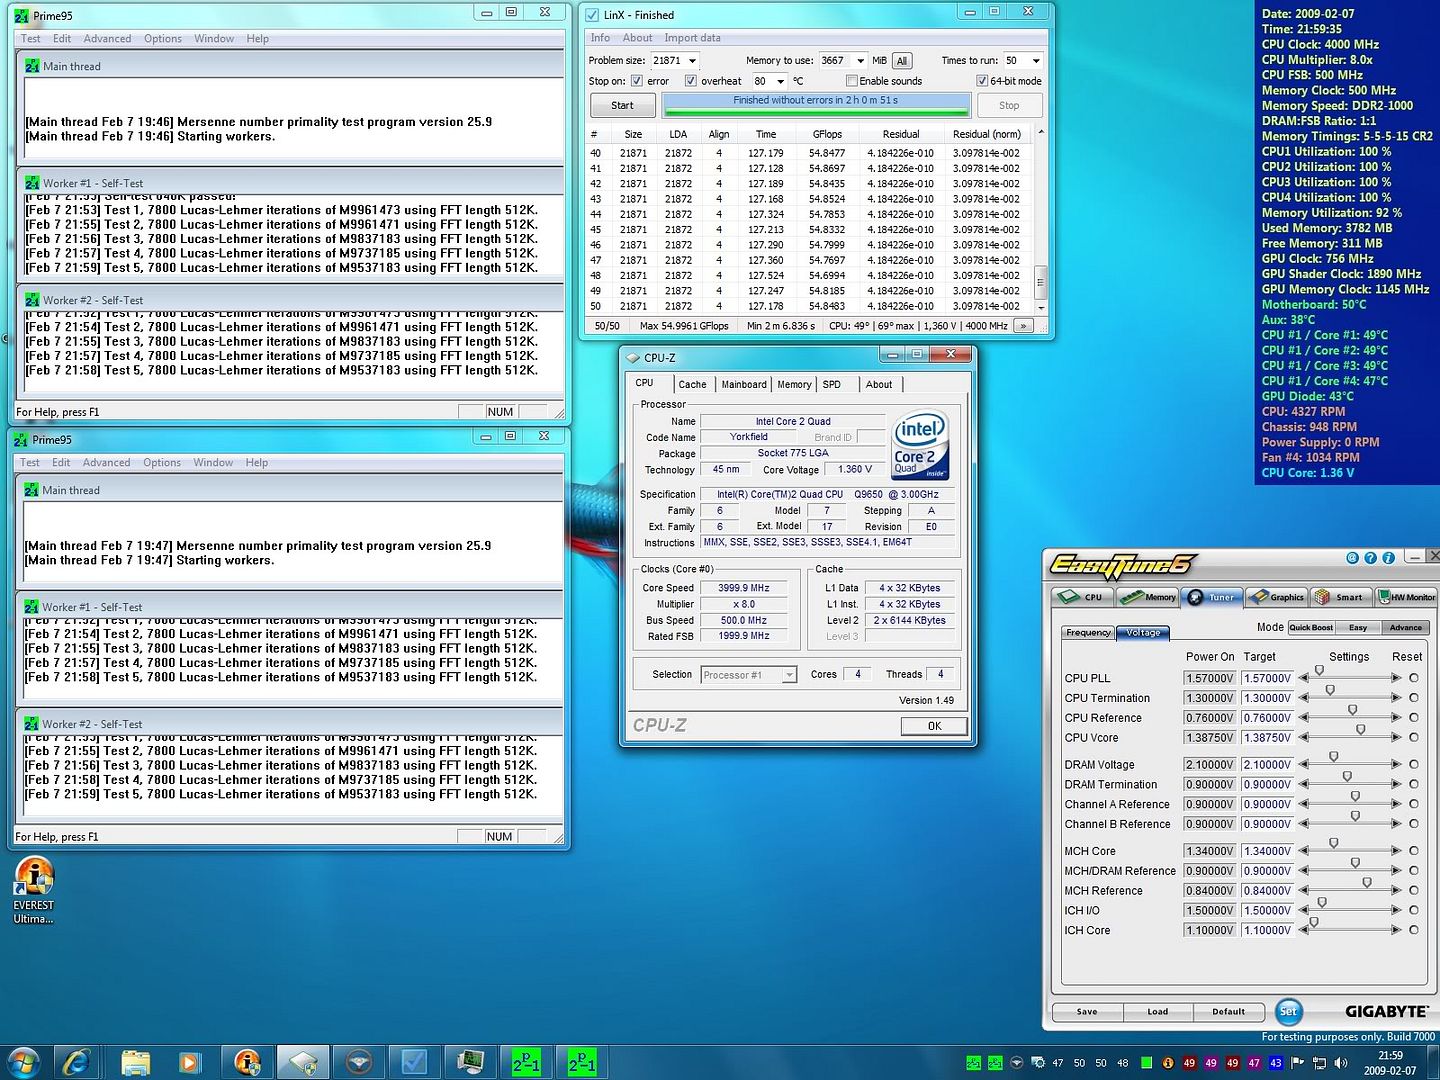The width and height of the screenshot is (1440, 1080).
Task: Select the MCH Core reset radio button
Action: [x=1414, y=851]
